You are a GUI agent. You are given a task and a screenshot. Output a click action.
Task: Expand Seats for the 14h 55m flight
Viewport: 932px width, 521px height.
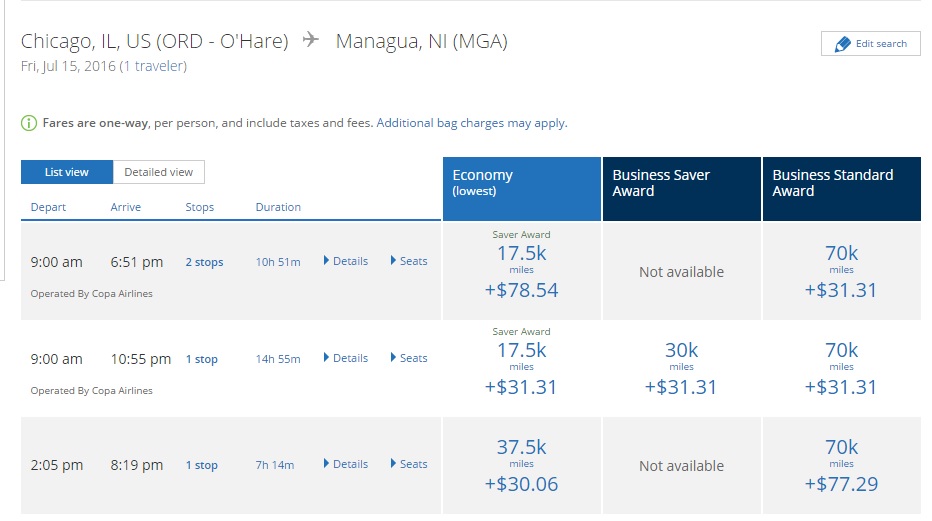pyautogui.click(x=409, y=358)
